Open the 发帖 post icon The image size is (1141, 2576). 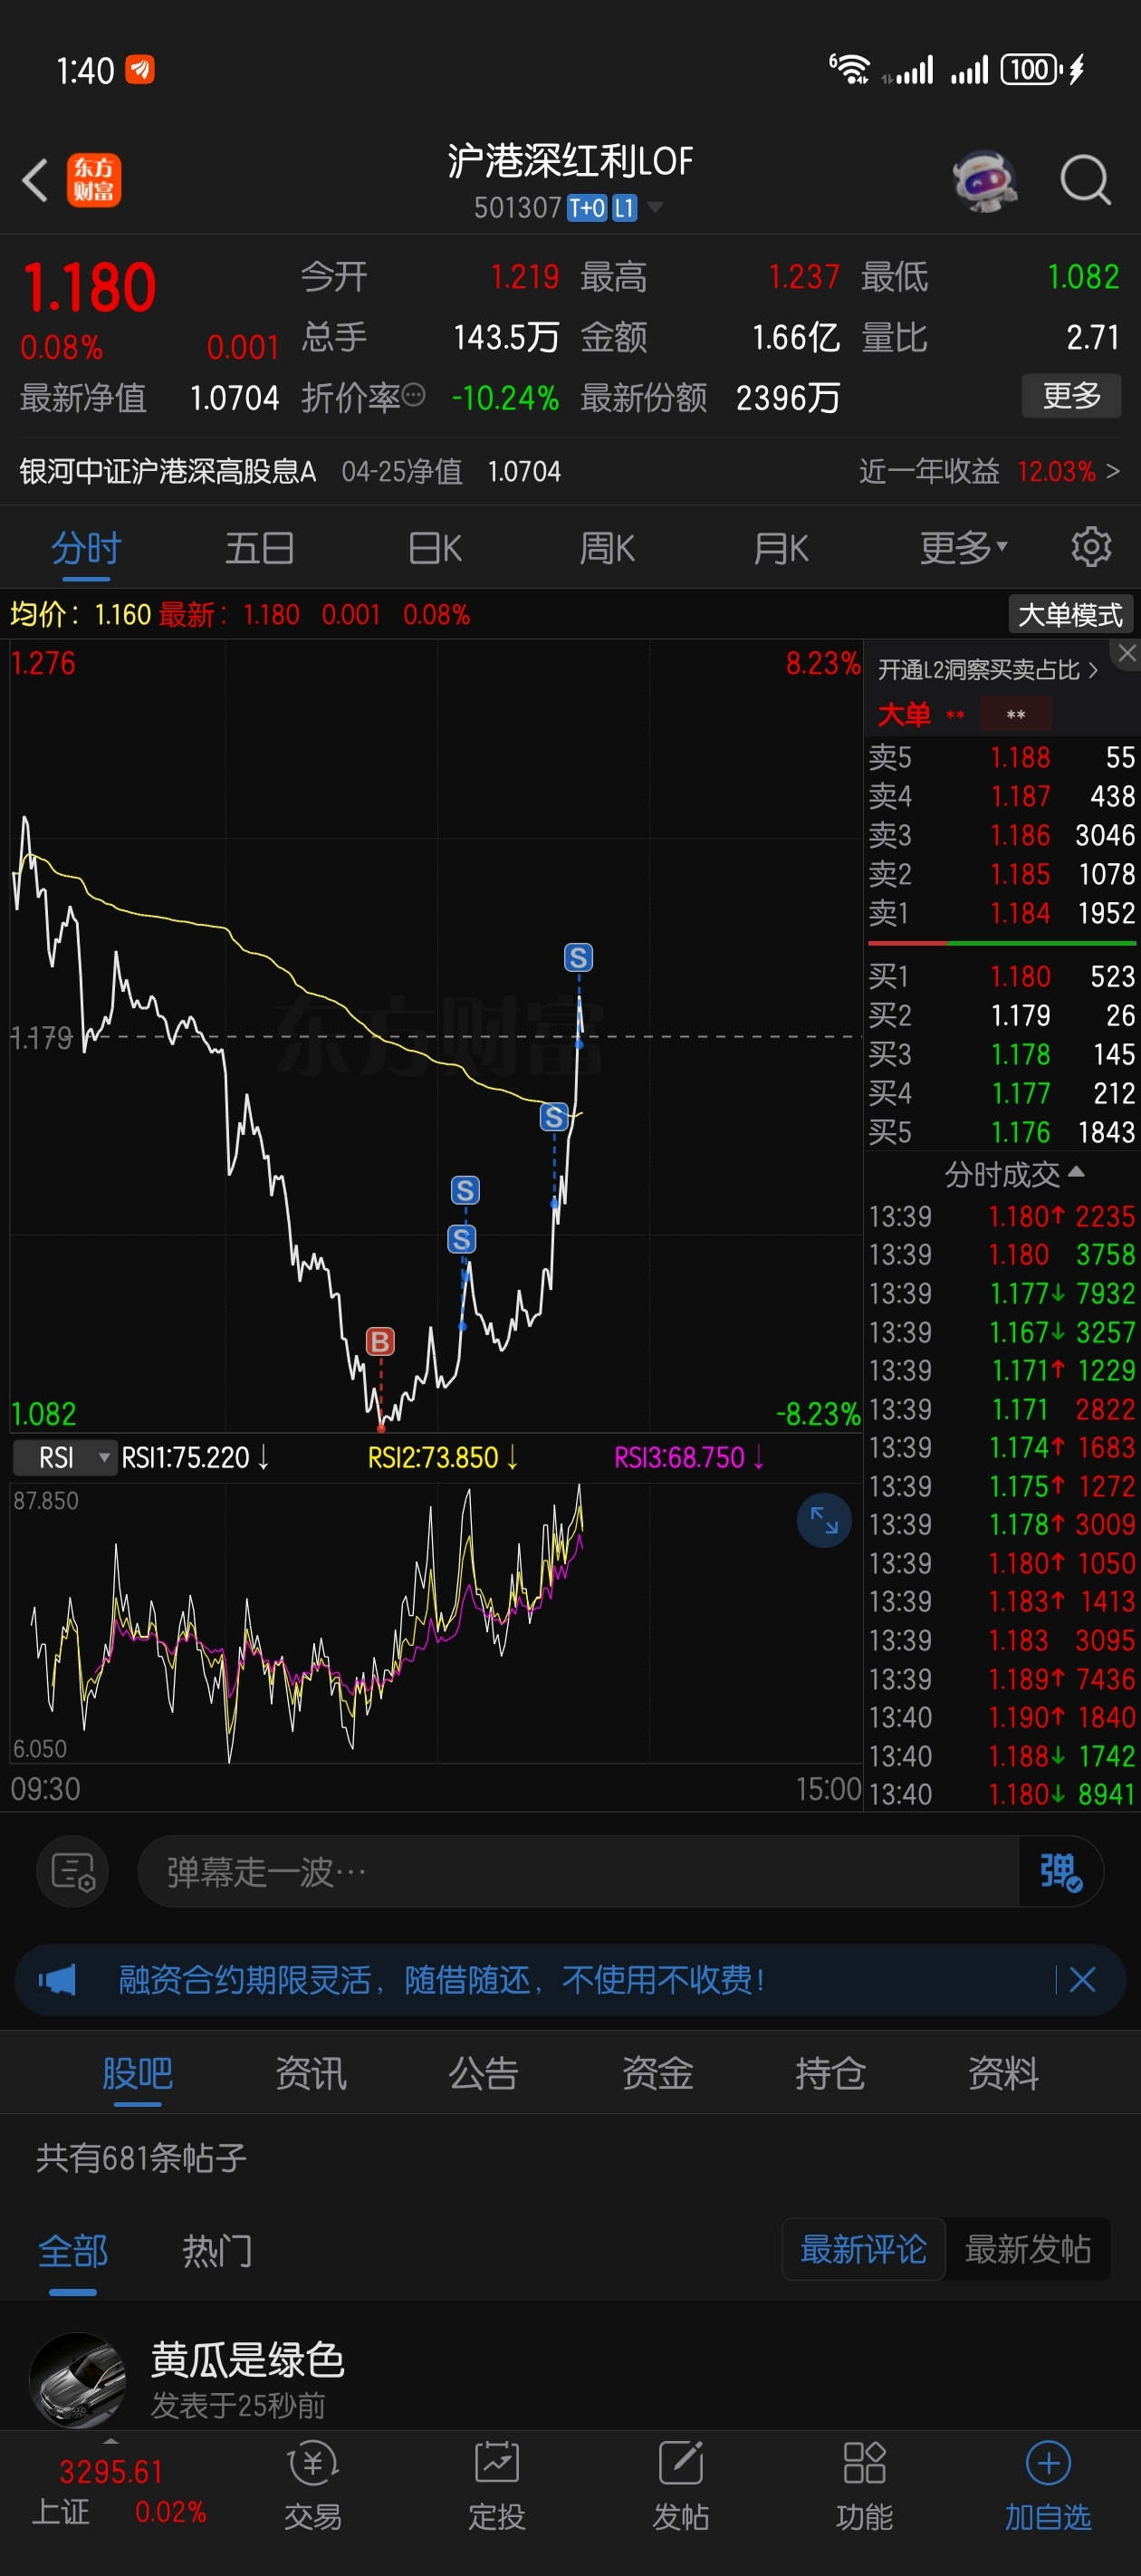681,2487
